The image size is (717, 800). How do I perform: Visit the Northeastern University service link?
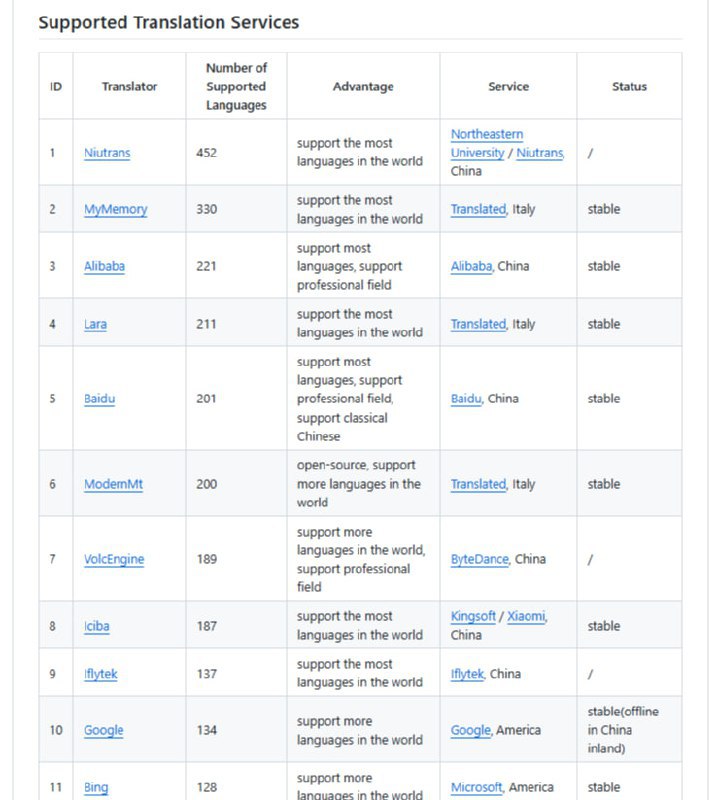[487, 143]
